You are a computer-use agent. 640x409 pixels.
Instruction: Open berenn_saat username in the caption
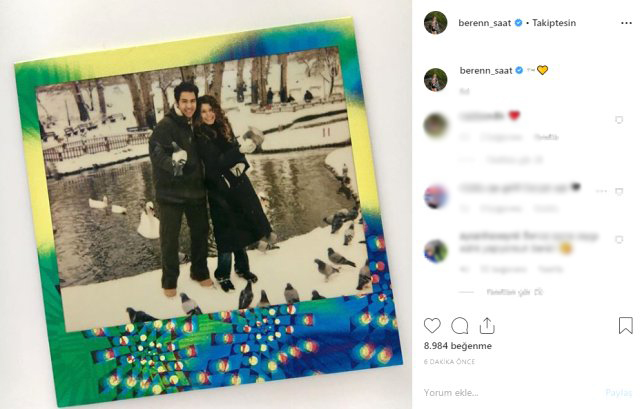click(x=486, y=71)
